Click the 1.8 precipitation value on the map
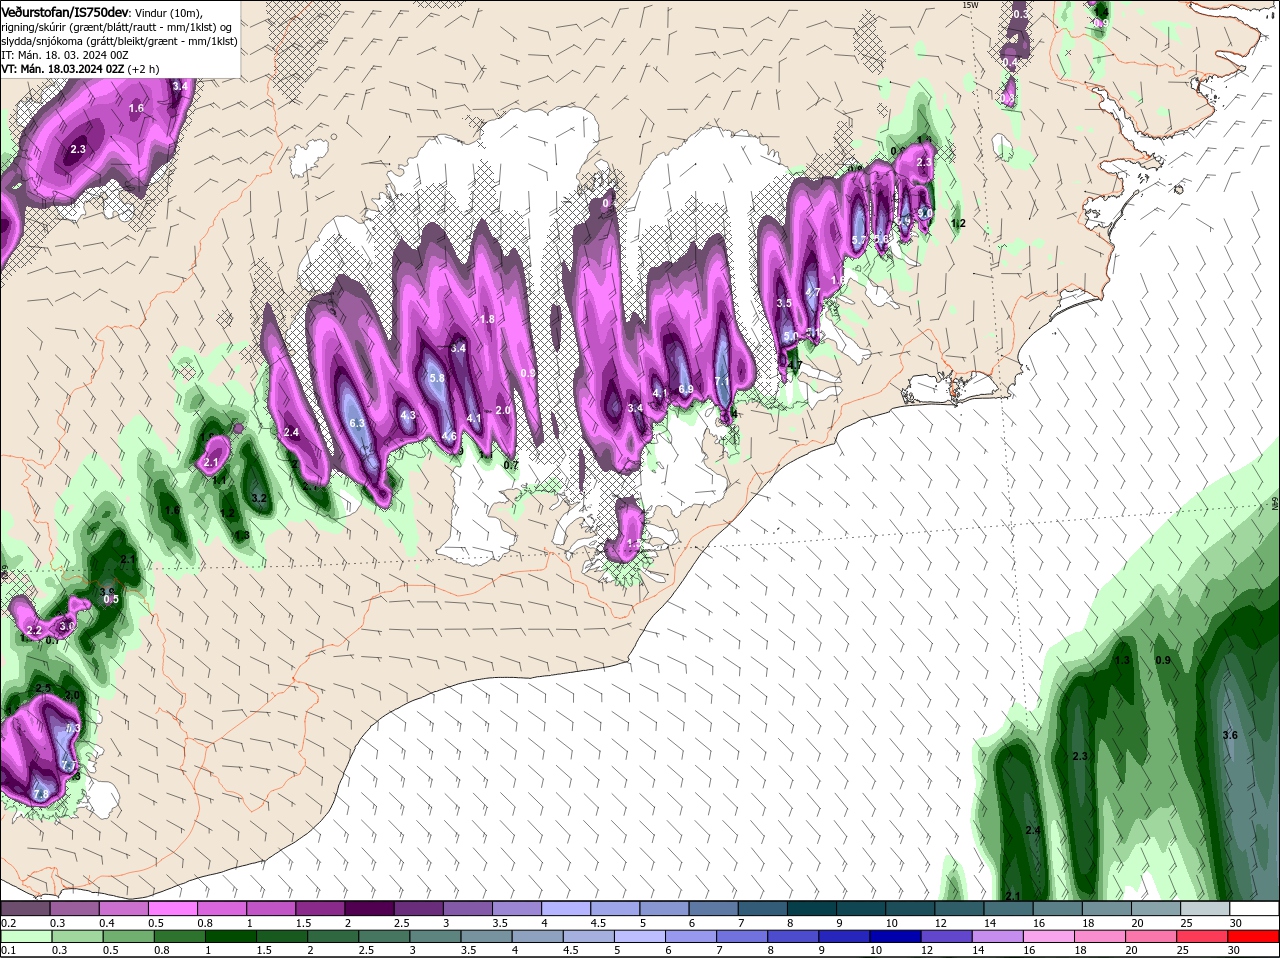This screenshot has width=1280, height=958. click(x=487, y=319)
